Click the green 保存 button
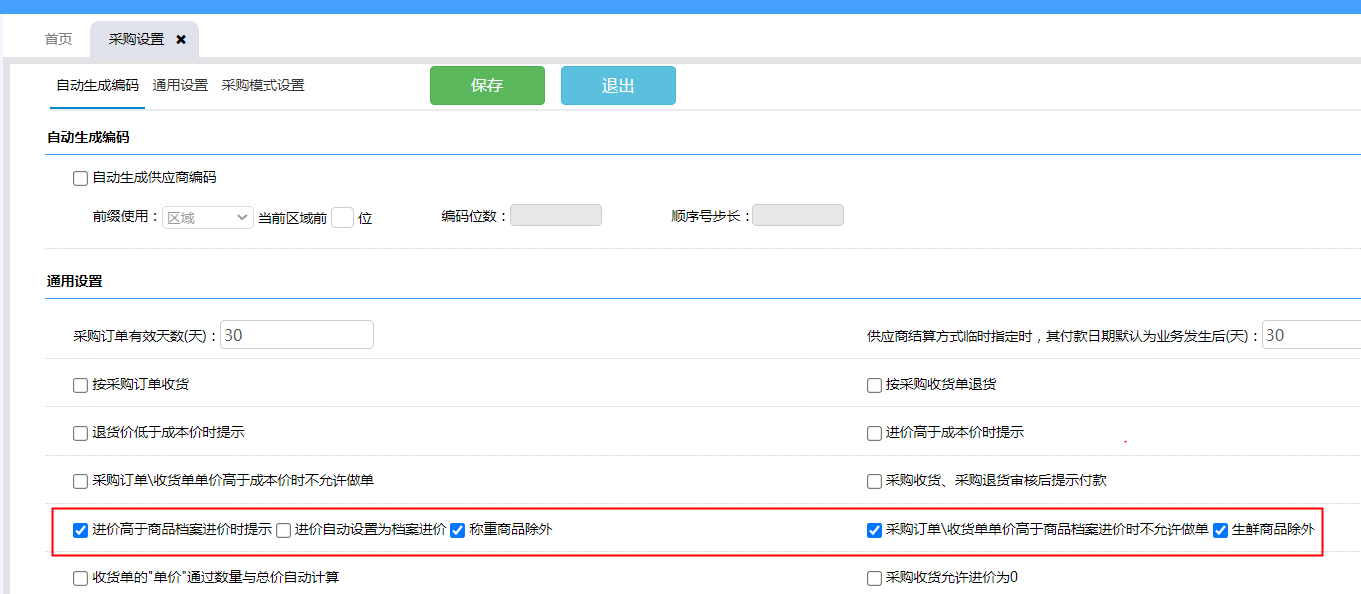The width and height of the screenshot is (1361, 594). click(487, 85)
